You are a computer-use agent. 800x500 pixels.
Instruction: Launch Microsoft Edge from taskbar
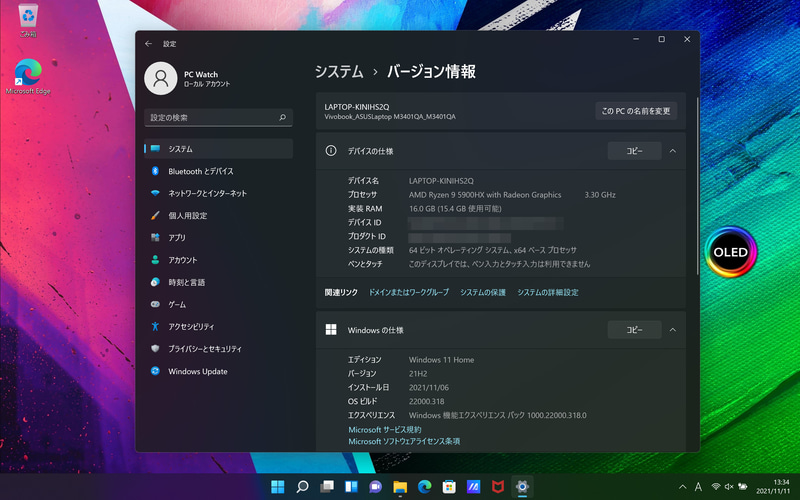pyautogui.click(x=424, y=487)
